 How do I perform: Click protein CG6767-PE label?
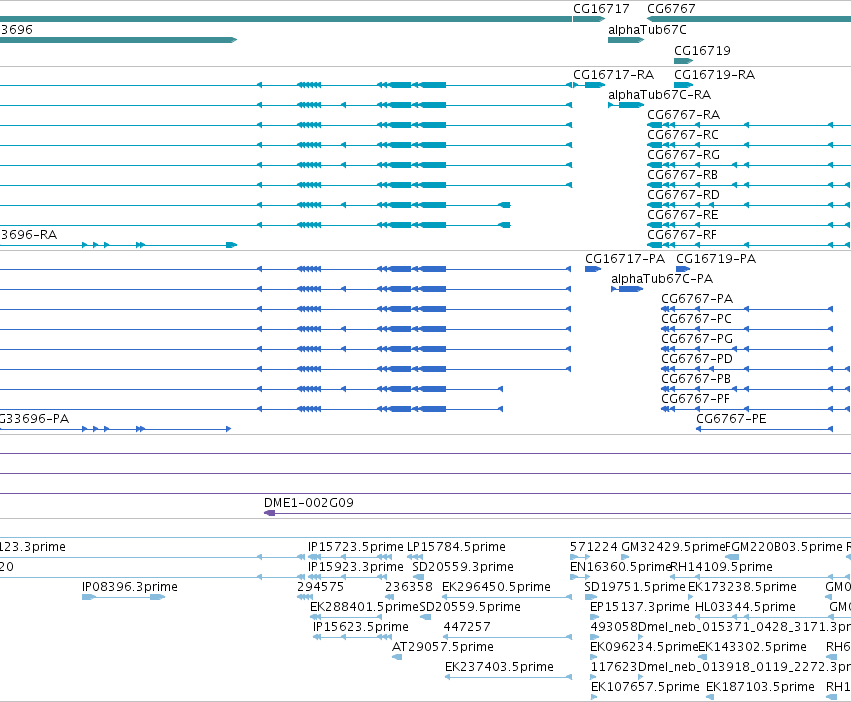(x=731, y=419)
